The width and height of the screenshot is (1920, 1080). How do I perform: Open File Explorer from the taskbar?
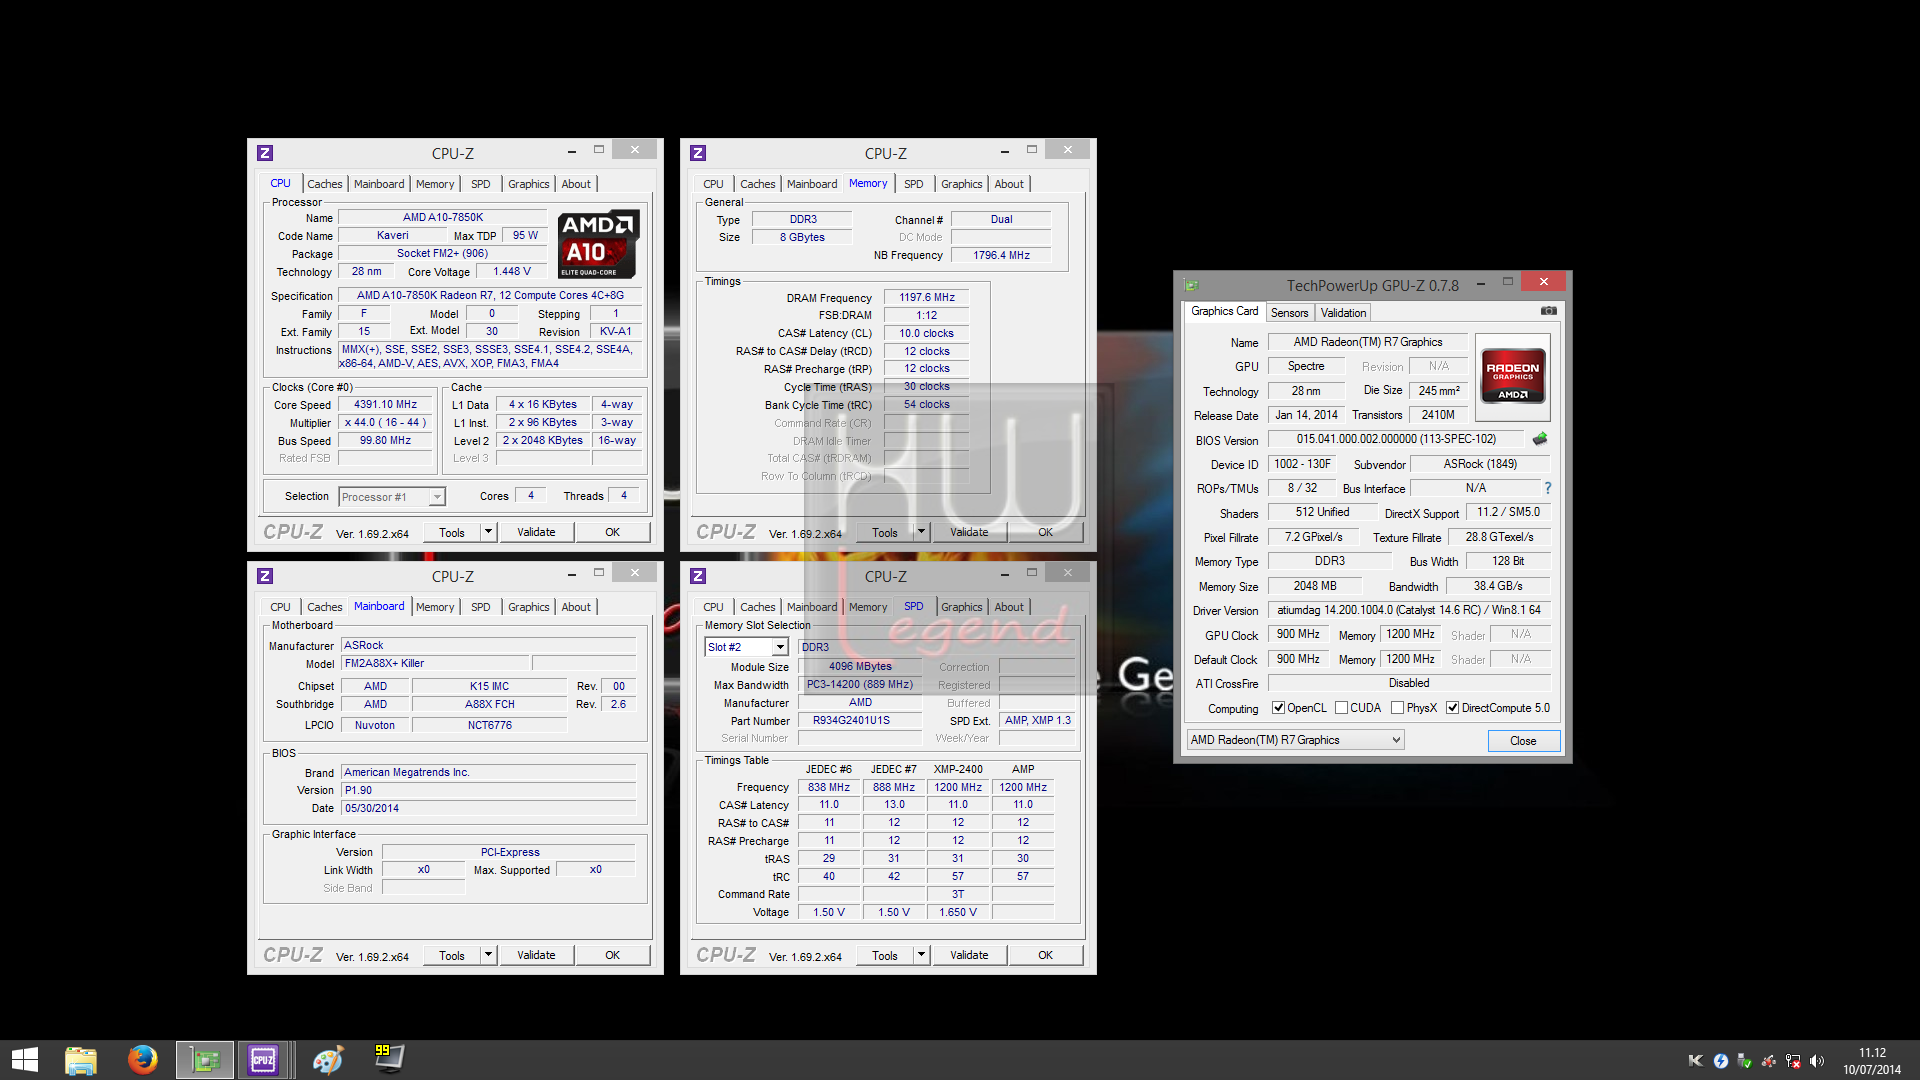point(81,1060)
